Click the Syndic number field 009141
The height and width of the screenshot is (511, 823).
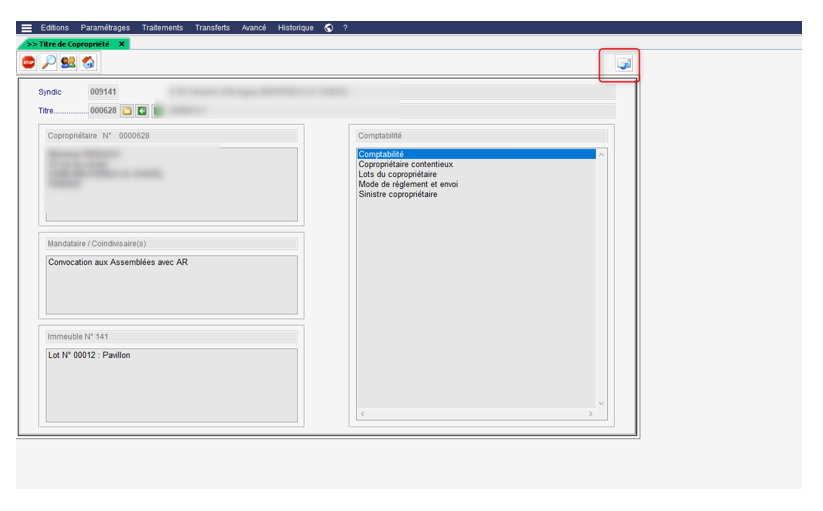click(103, 92)
